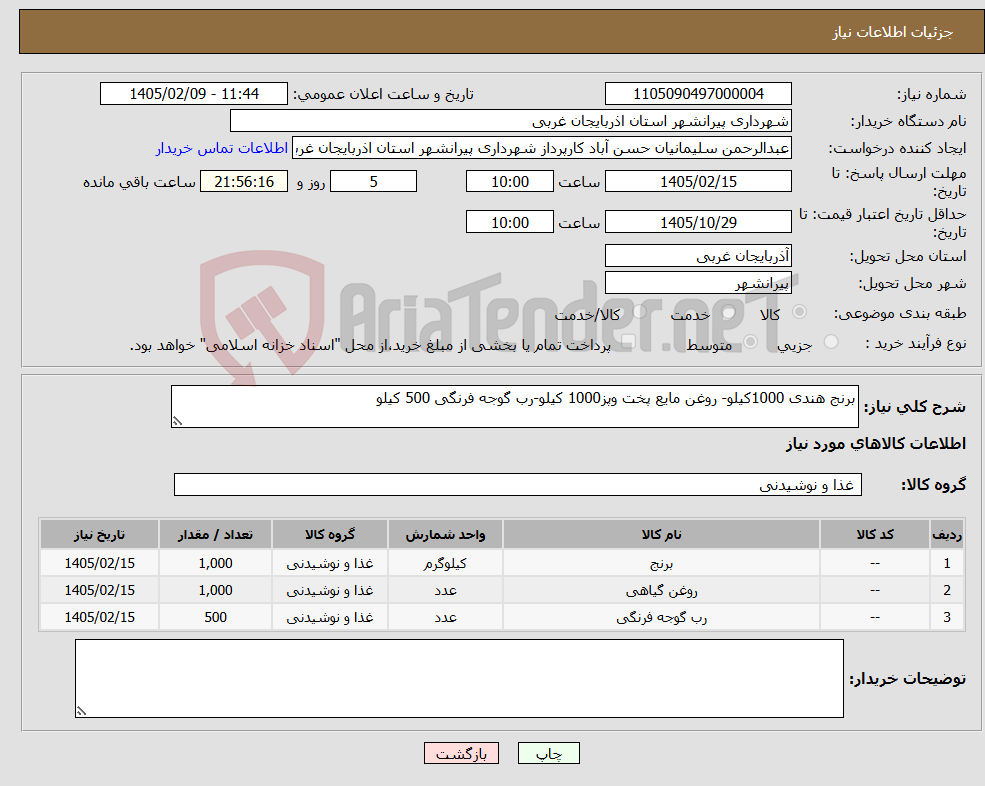Open اطلاعات تماس خریدار link
This screenshot has width=985, height=786.
pyautogui.click(x=222, y=148)
